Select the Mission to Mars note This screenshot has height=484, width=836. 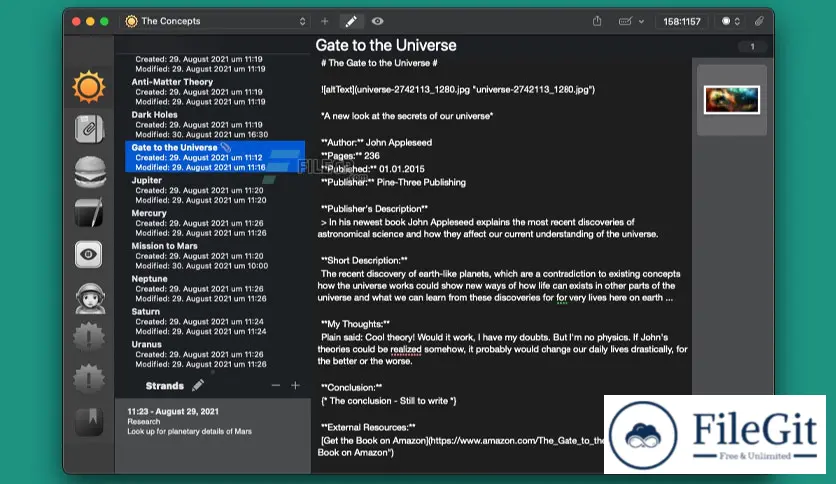(215, 255)
